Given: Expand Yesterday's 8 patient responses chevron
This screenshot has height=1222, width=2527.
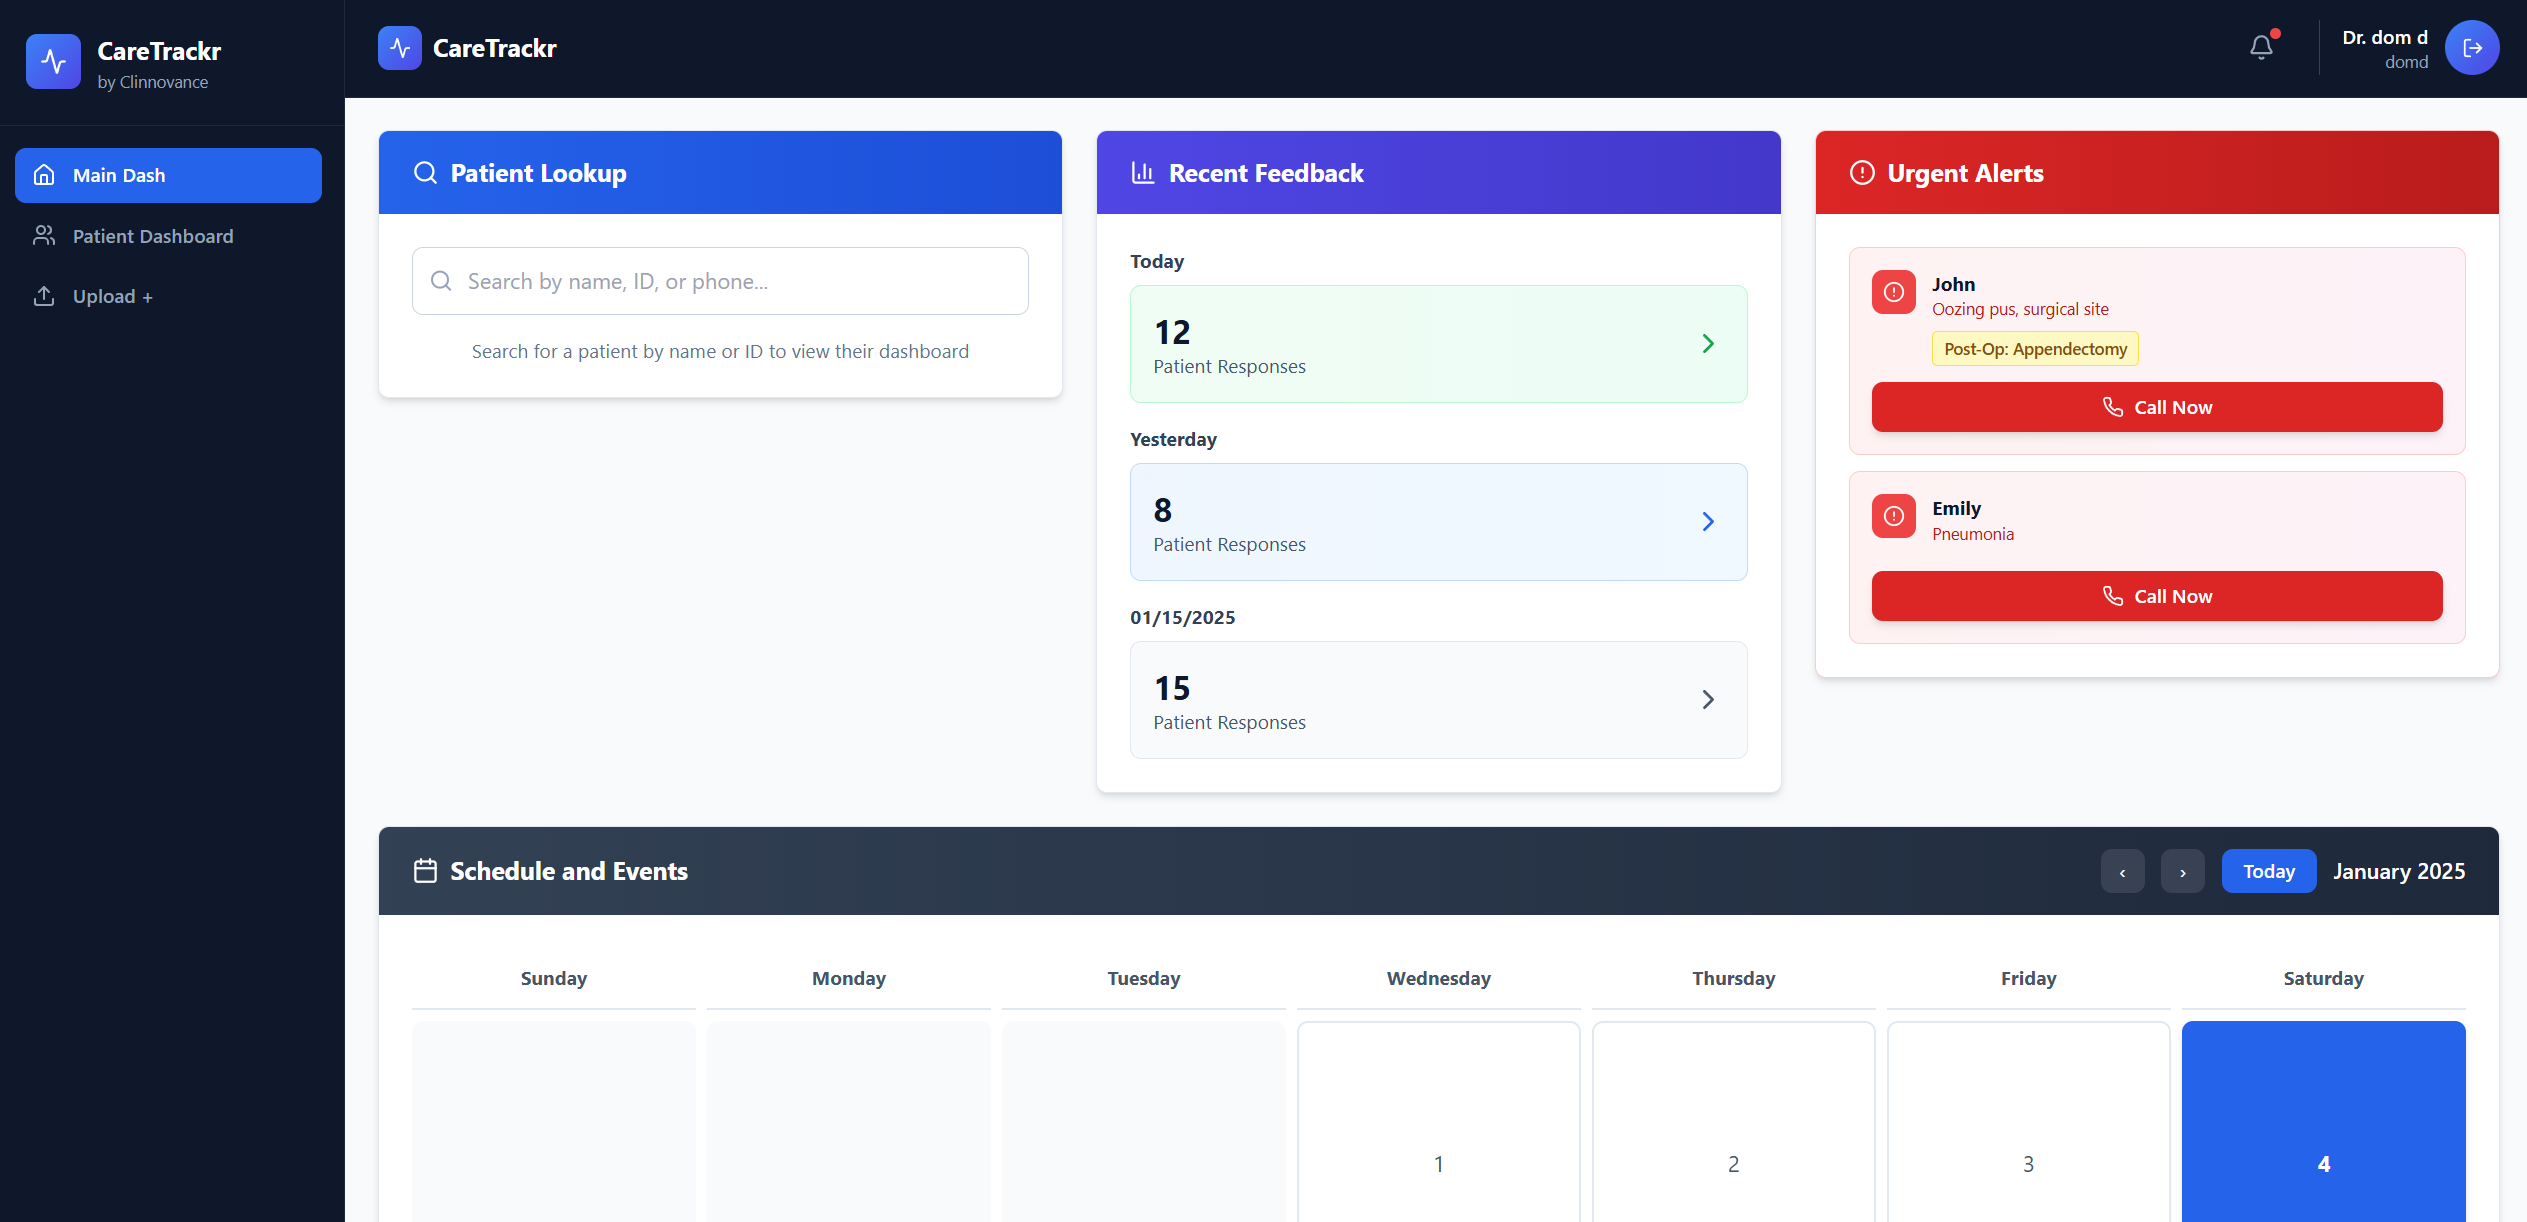Looking at the screenshot, I should click(x=1708, y=522).
